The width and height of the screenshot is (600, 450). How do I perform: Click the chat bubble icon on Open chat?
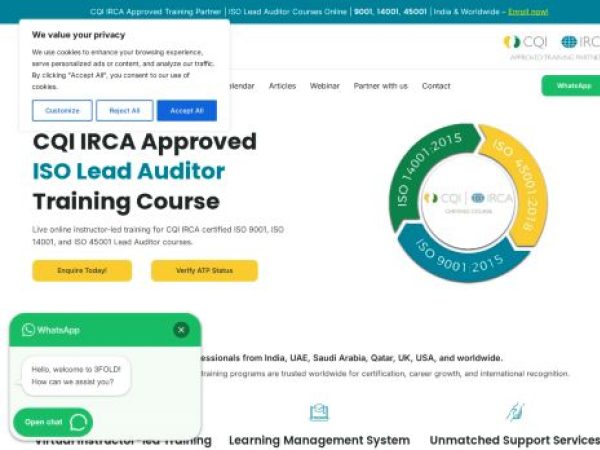78,422
